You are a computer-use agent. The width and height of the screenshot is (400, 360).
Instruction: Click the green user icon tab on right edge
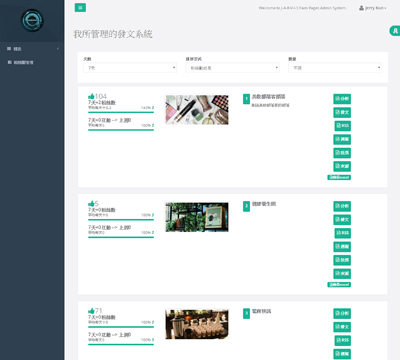tap(395, 31)
